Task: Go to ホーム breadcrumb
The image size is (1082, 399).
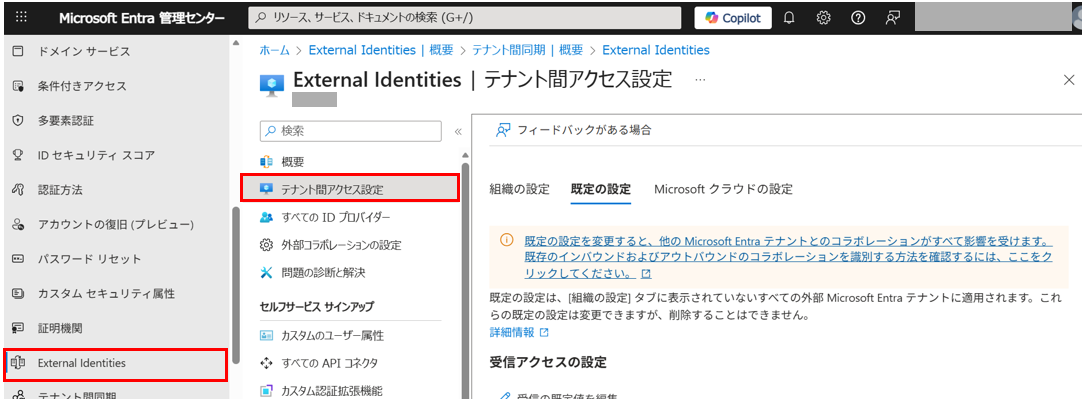Action: (274, 50)
